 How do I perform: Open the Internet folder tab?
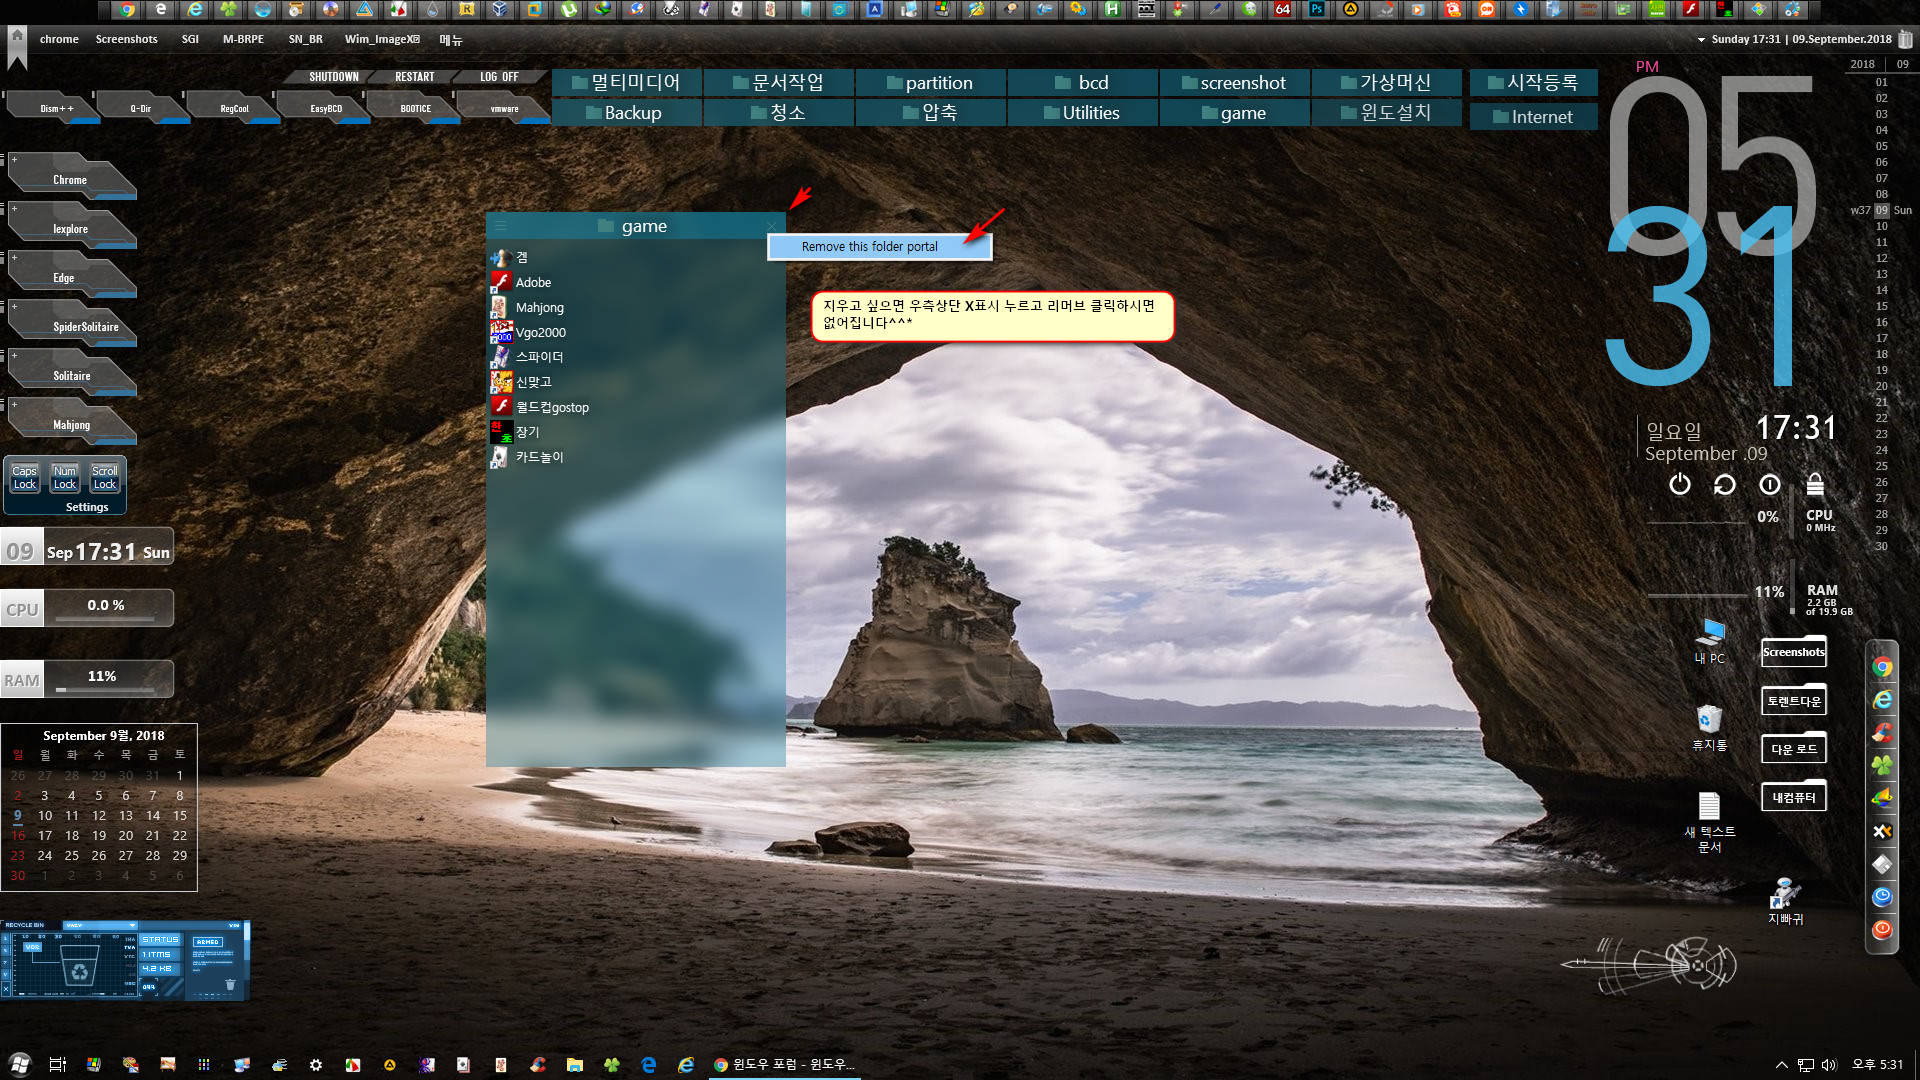point(1533,116)
